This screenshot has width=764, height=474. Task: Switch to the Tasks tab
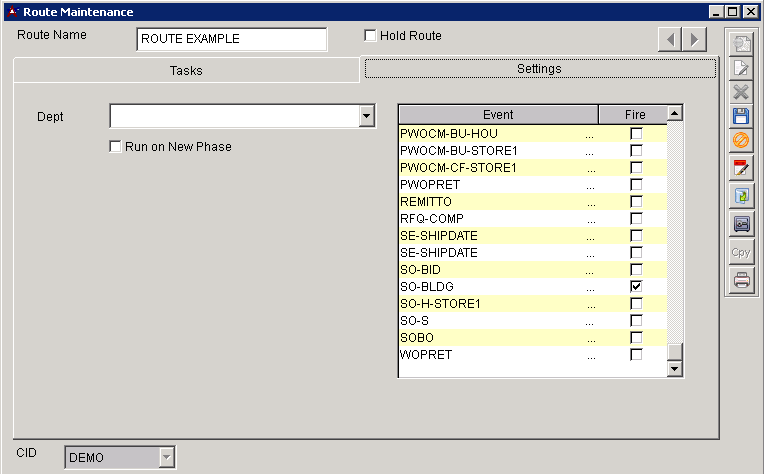coord(185,71)
